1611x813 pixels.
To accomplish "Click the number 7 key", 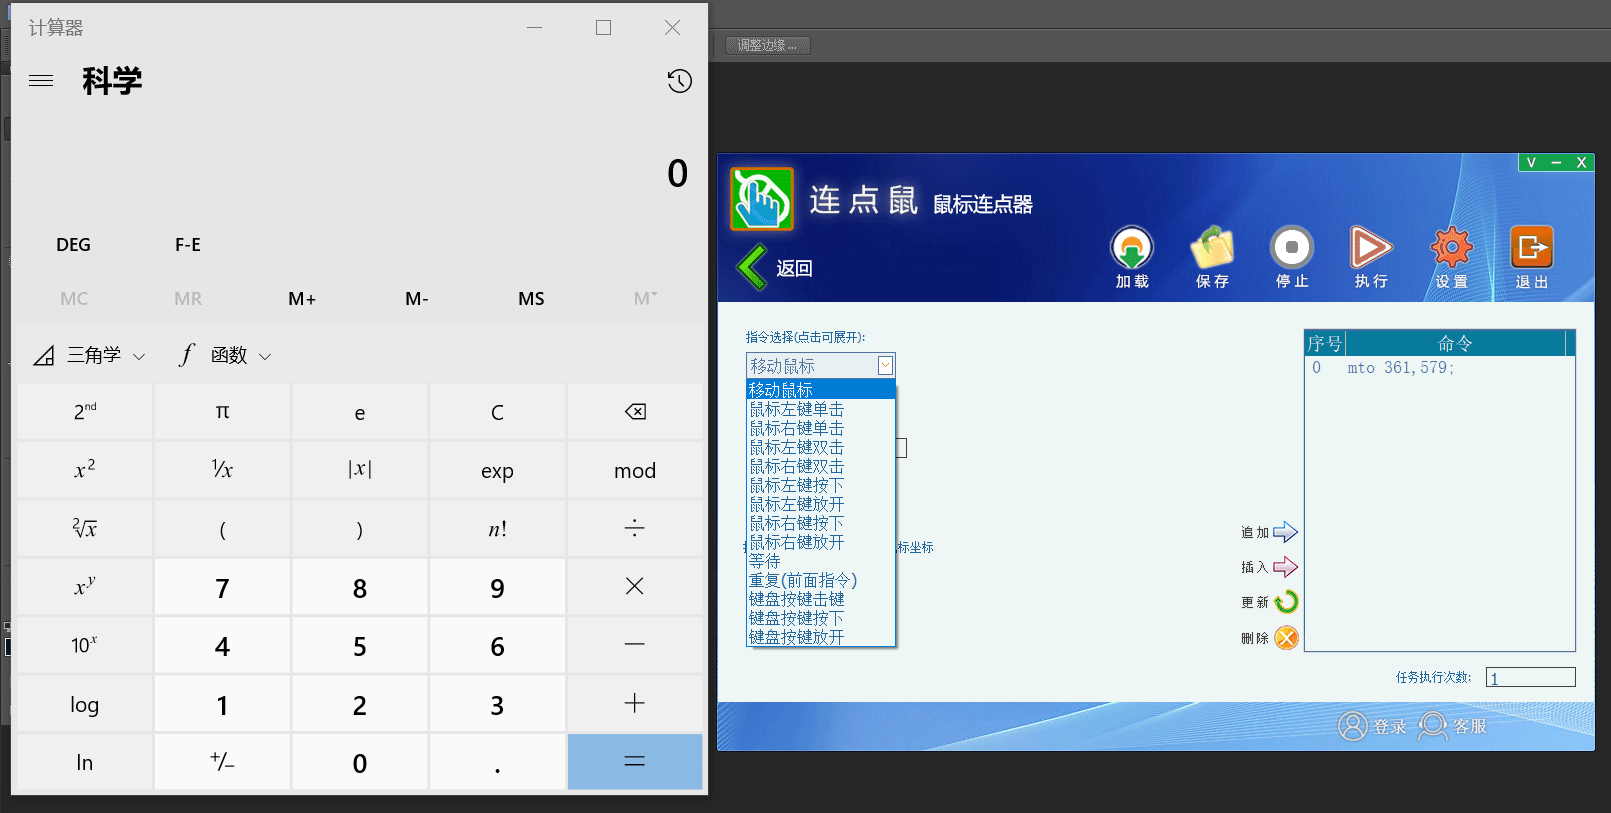I will click(x=222, y=587).
